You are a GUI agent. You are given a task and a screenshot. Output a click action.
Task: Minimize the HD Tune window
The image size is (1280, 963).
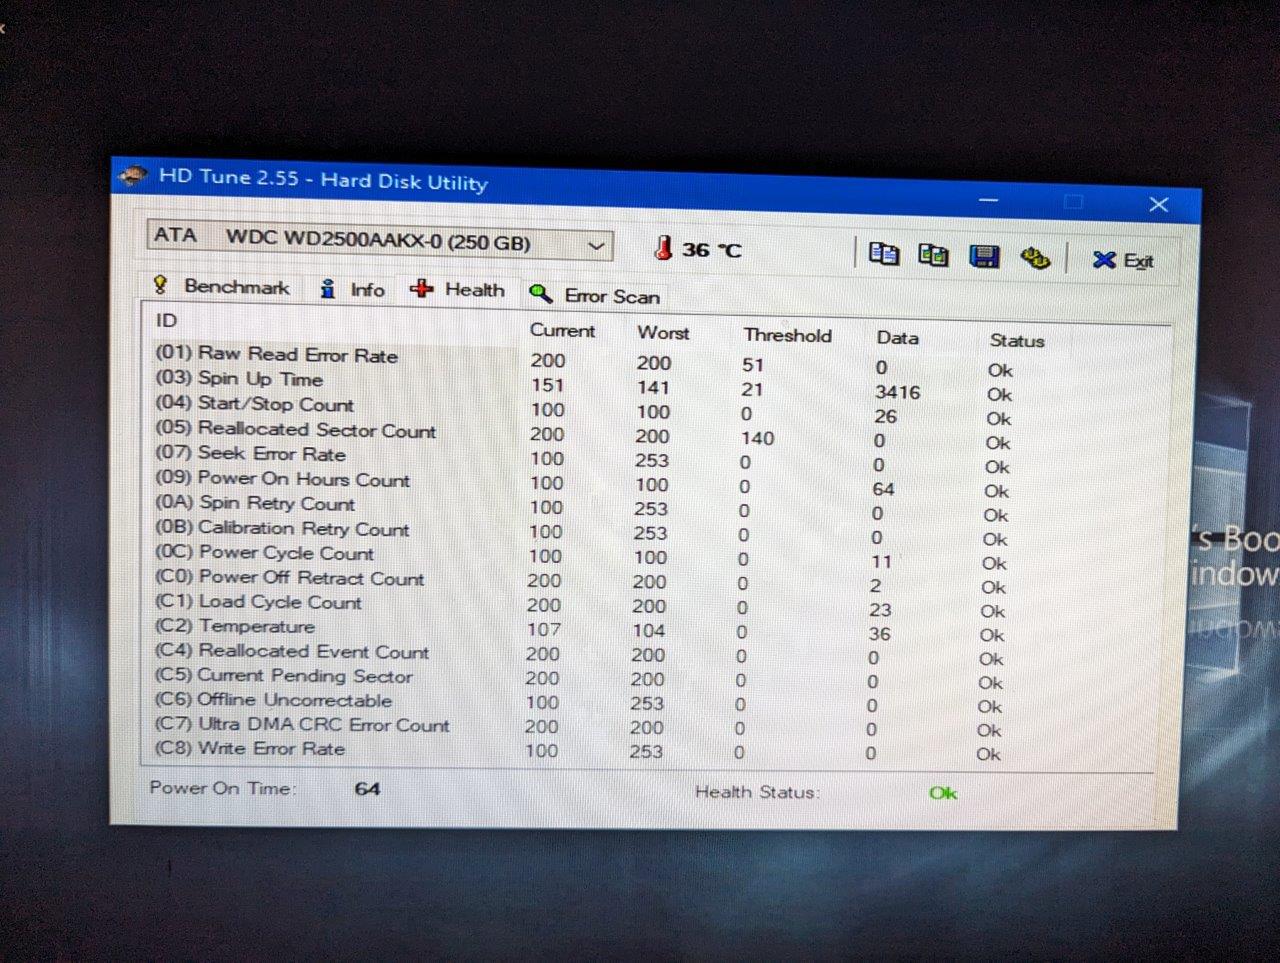988,200
